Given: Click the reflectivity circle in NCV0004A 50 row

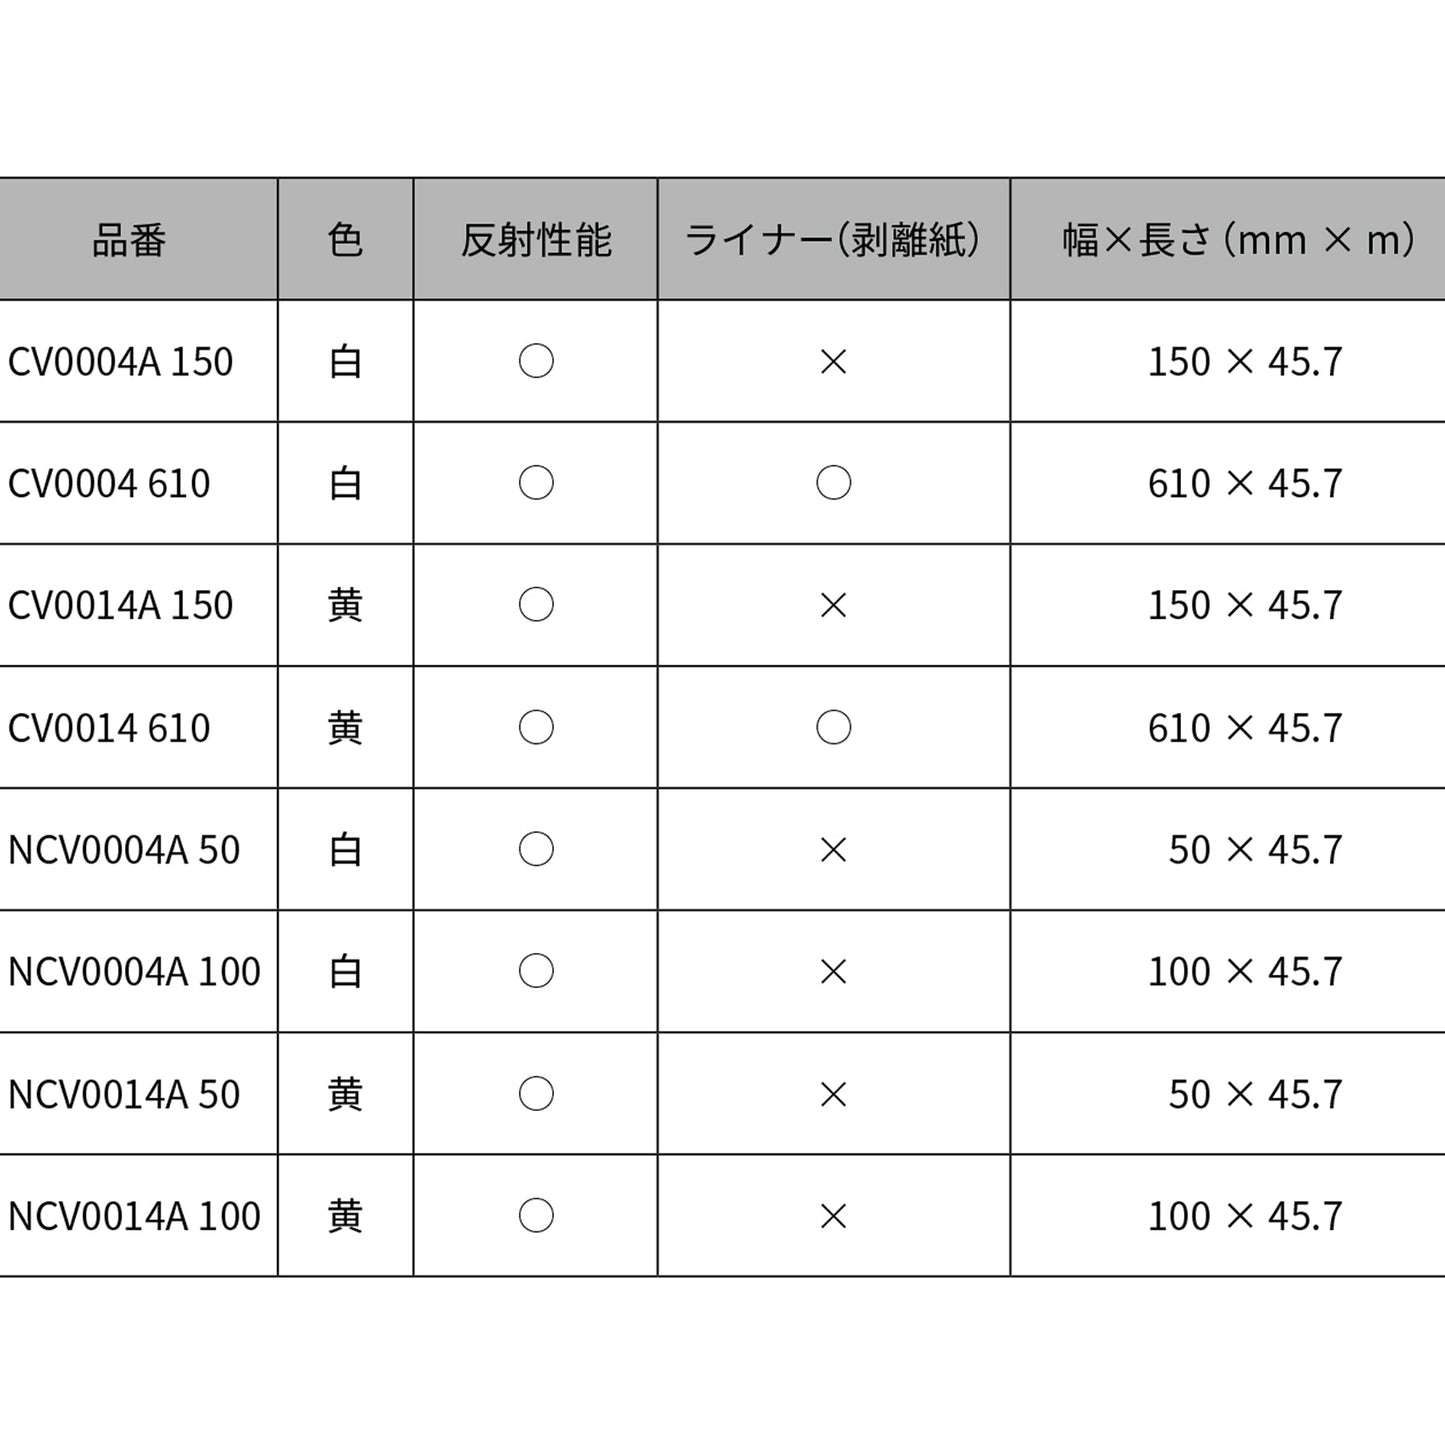Looking at the screenshot, I should (x=536, y=850).
